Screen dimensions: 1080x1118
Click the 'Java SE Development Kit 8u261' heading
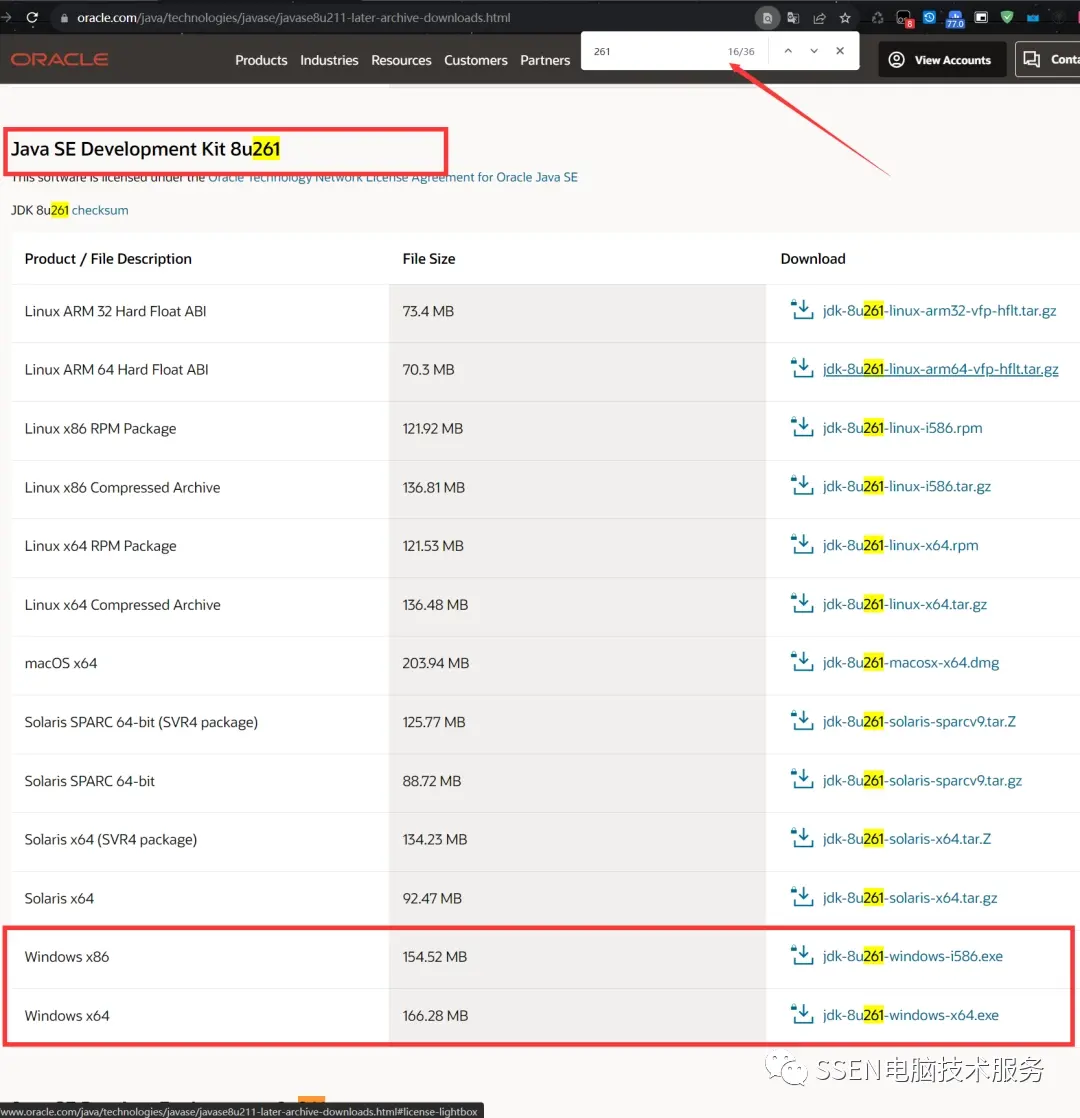pos(145,149)
